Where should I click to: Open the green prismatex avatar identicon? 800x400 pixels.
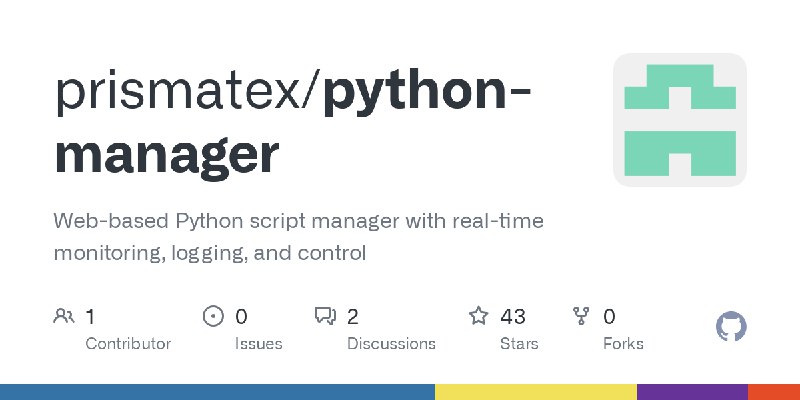[680, 120]
